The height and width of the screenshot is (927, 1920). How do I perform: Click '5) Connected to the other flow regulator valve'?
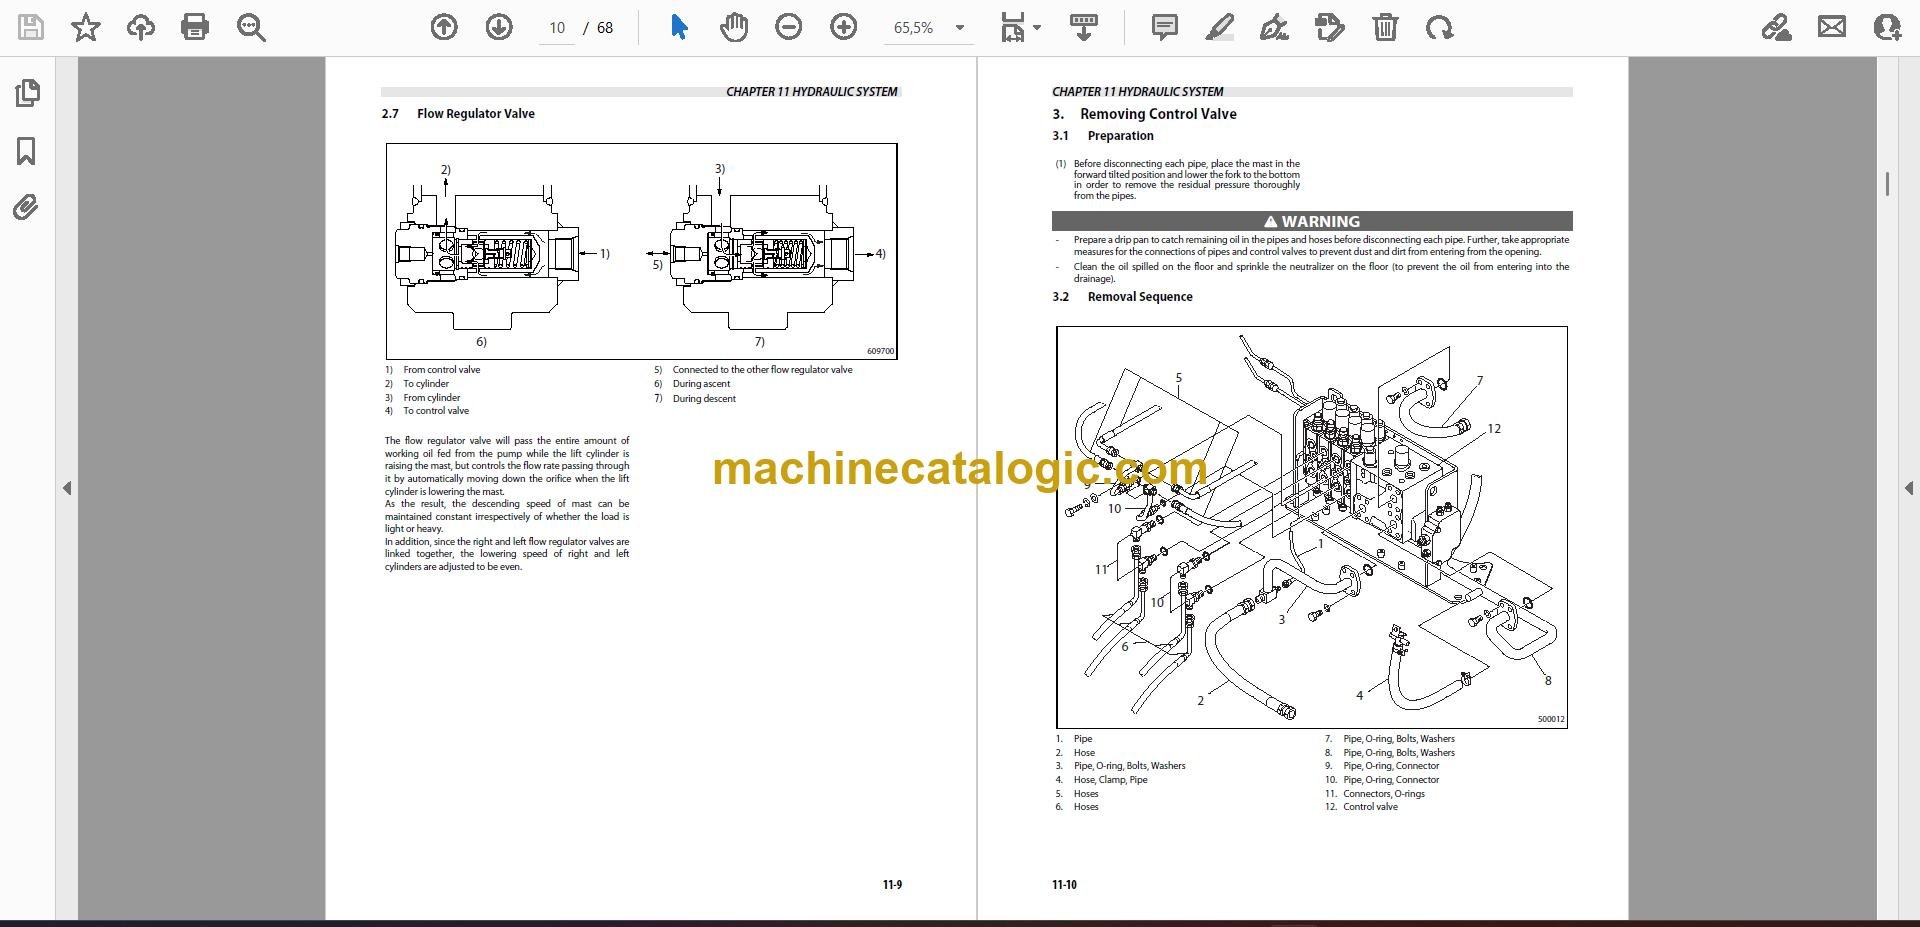pos(753,370)
